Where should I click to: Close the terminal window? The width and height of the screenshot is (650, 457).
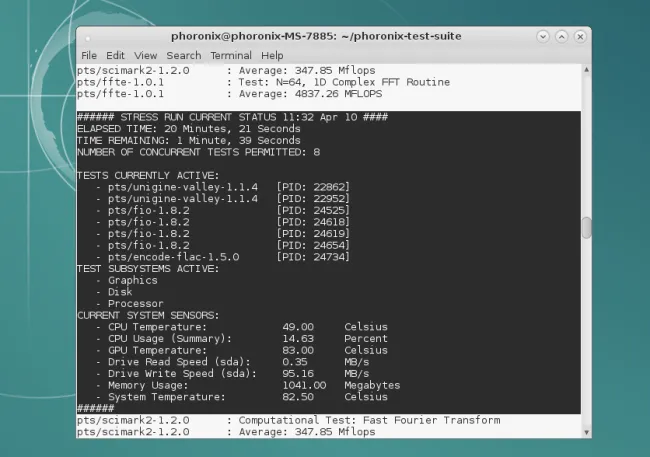[580, 37]
